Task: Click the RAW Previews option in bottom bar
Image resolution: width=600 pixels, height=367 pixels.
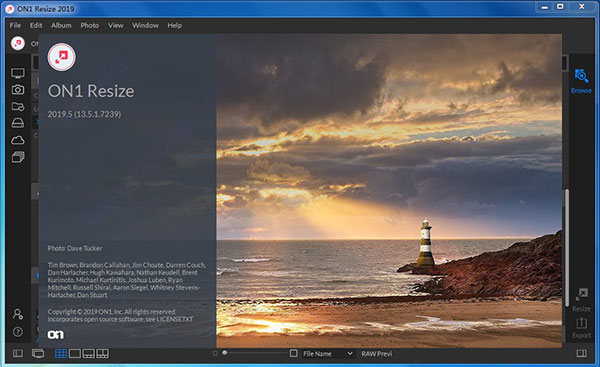Action: 377,354
